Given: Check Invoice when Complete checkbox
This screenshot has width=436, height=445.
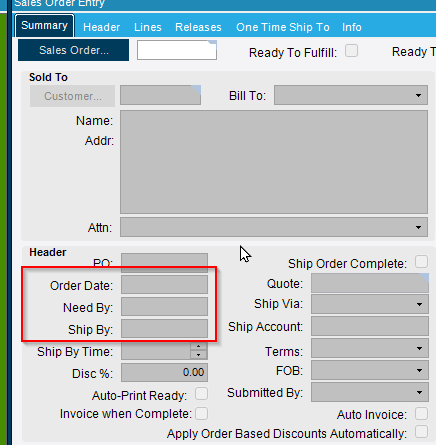Looking at the screenshot, I should [201, 413].
